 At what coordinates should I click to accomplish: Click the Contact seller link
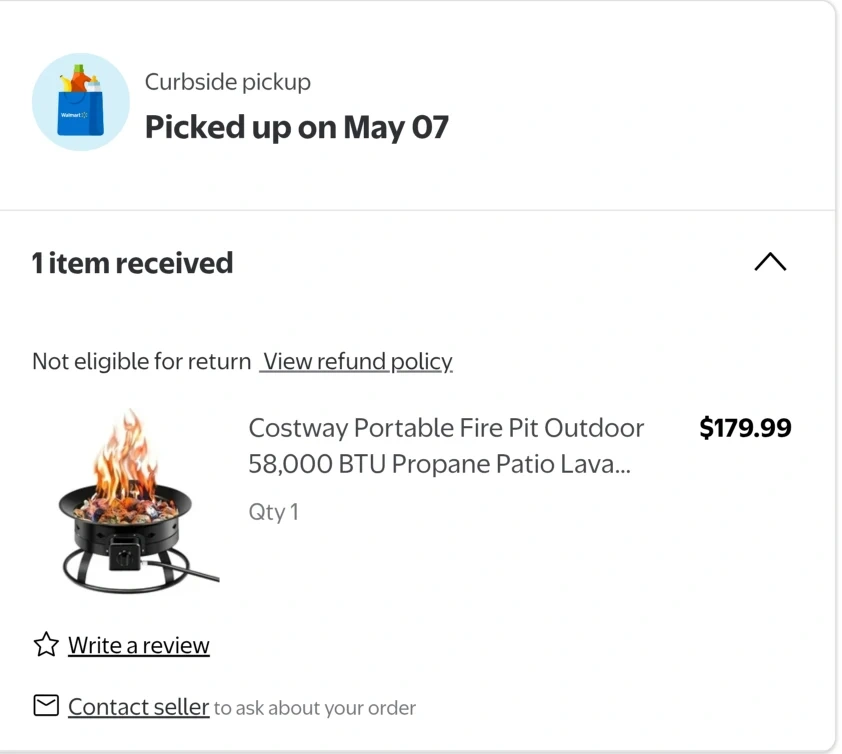138,708
